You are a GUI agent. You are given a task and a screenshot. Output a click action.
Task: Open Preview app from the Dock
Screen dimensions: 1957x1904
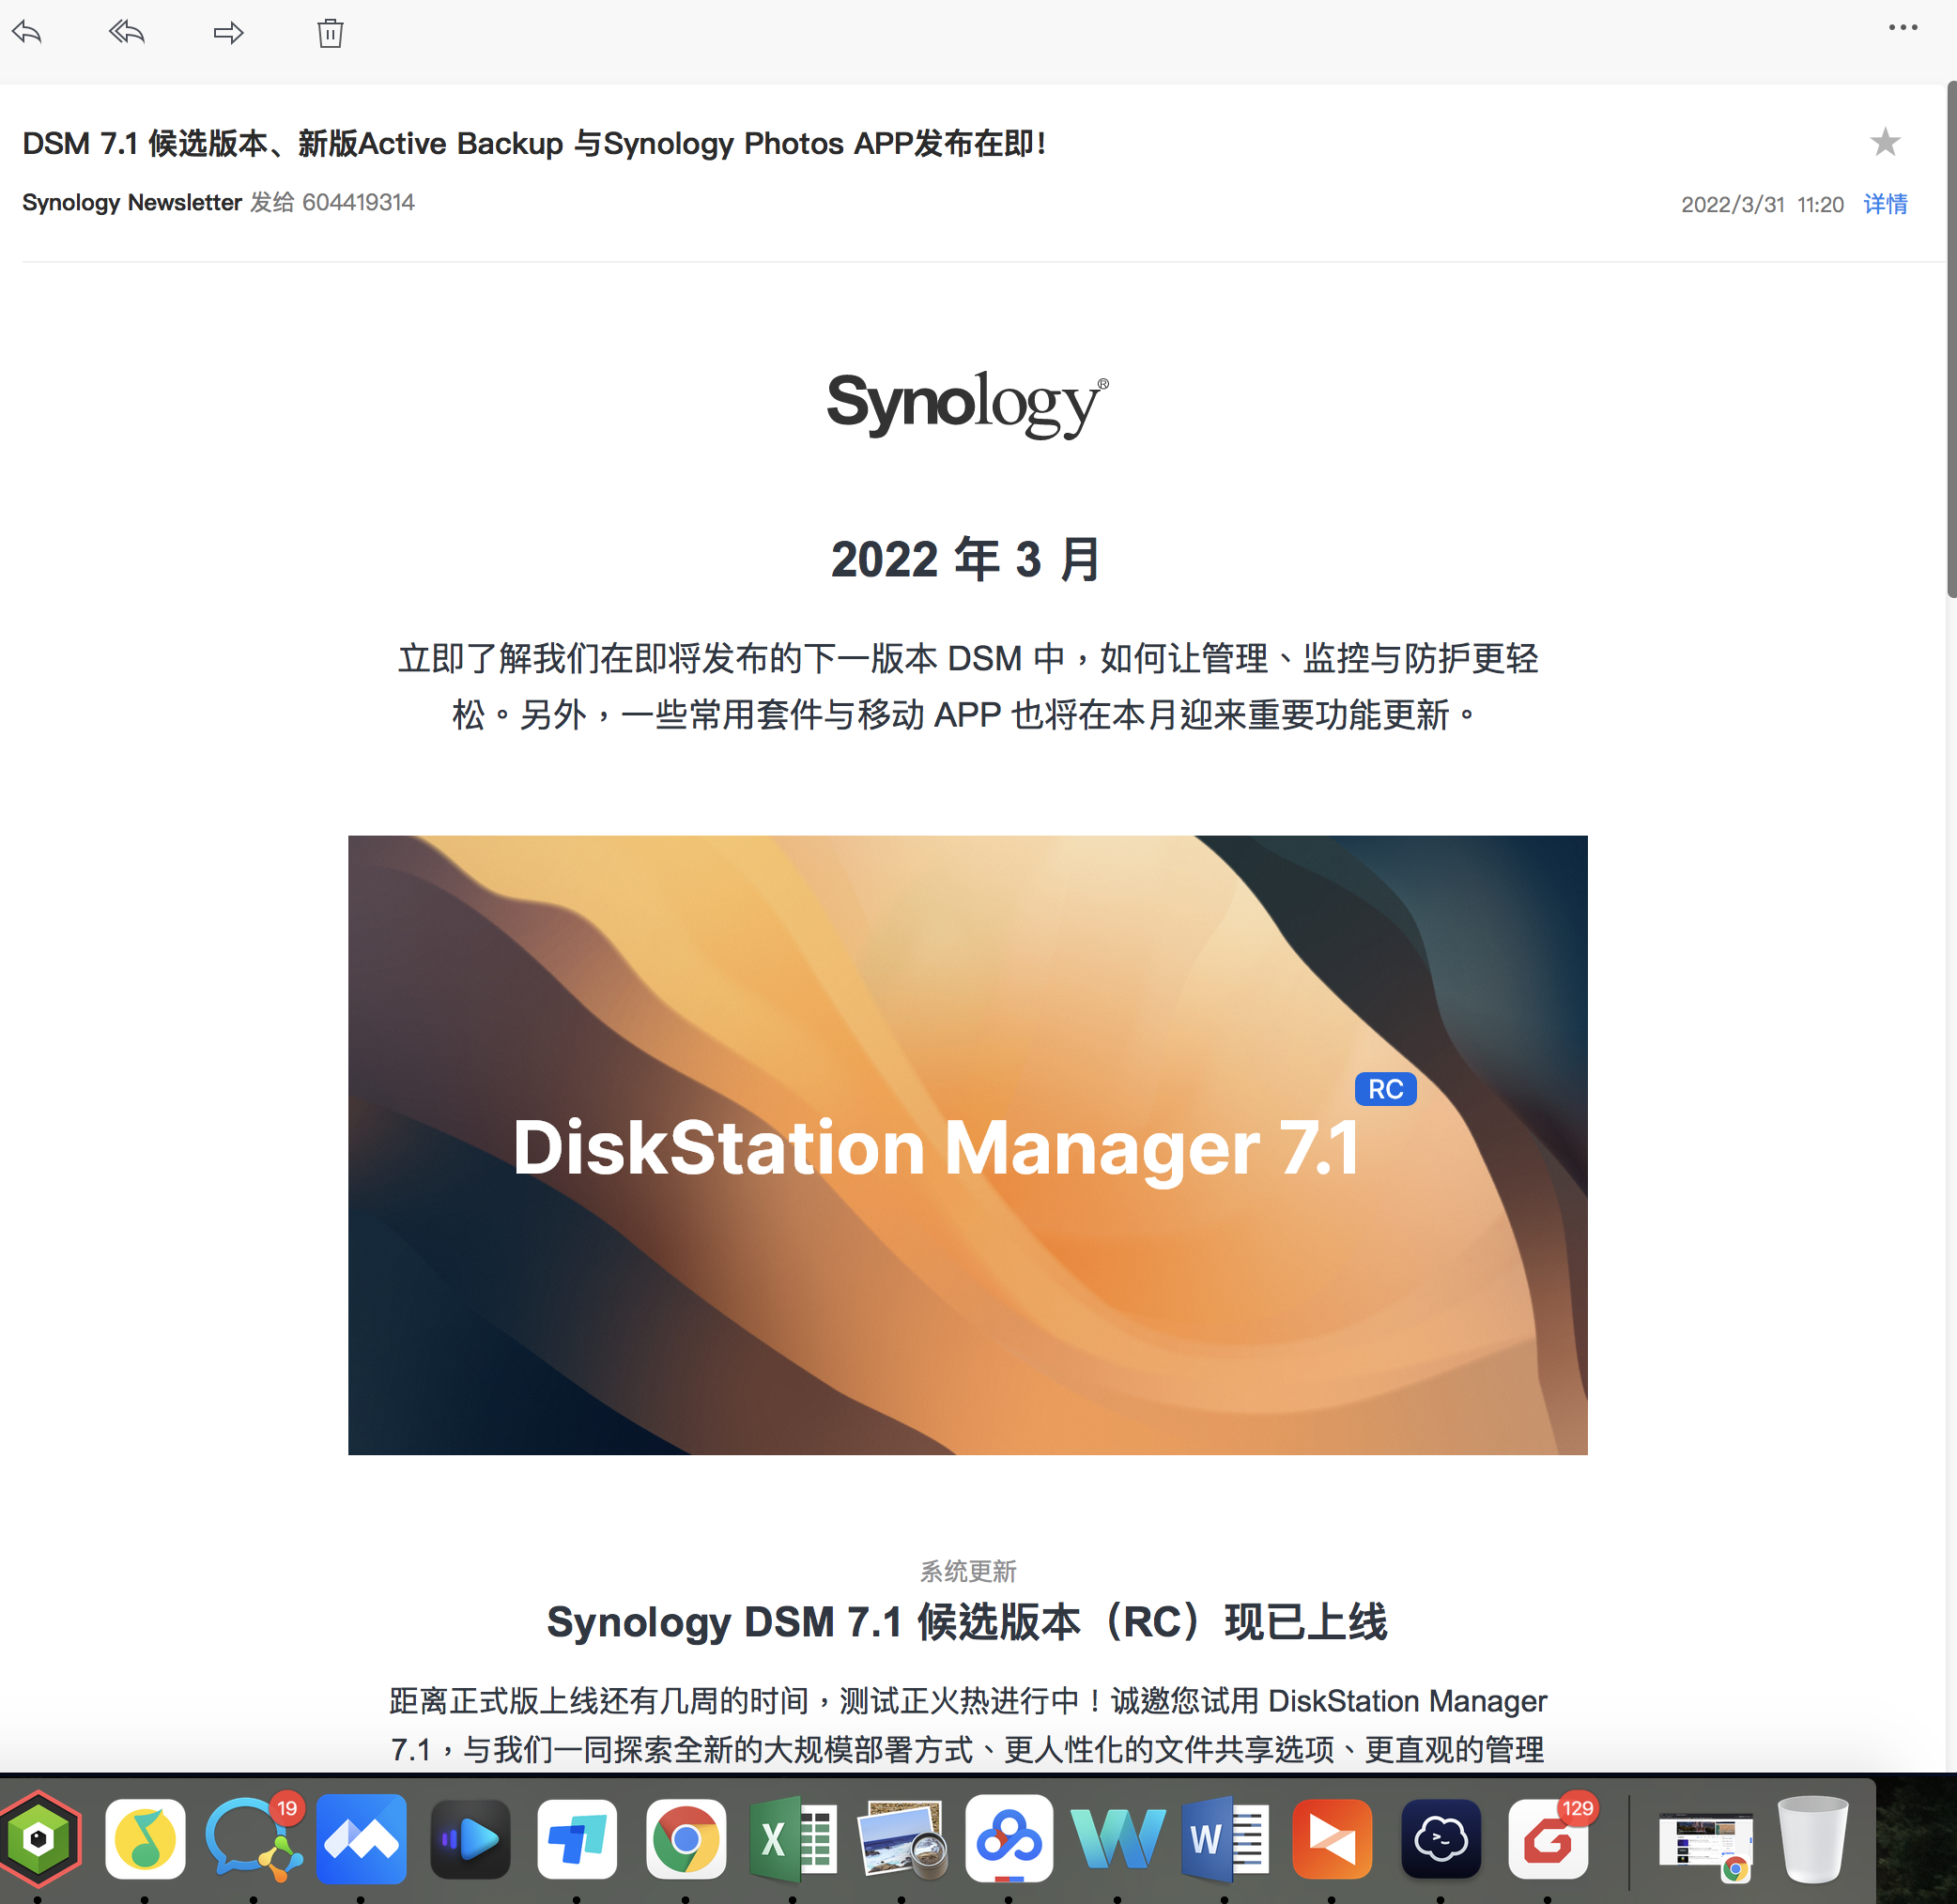901,1839
